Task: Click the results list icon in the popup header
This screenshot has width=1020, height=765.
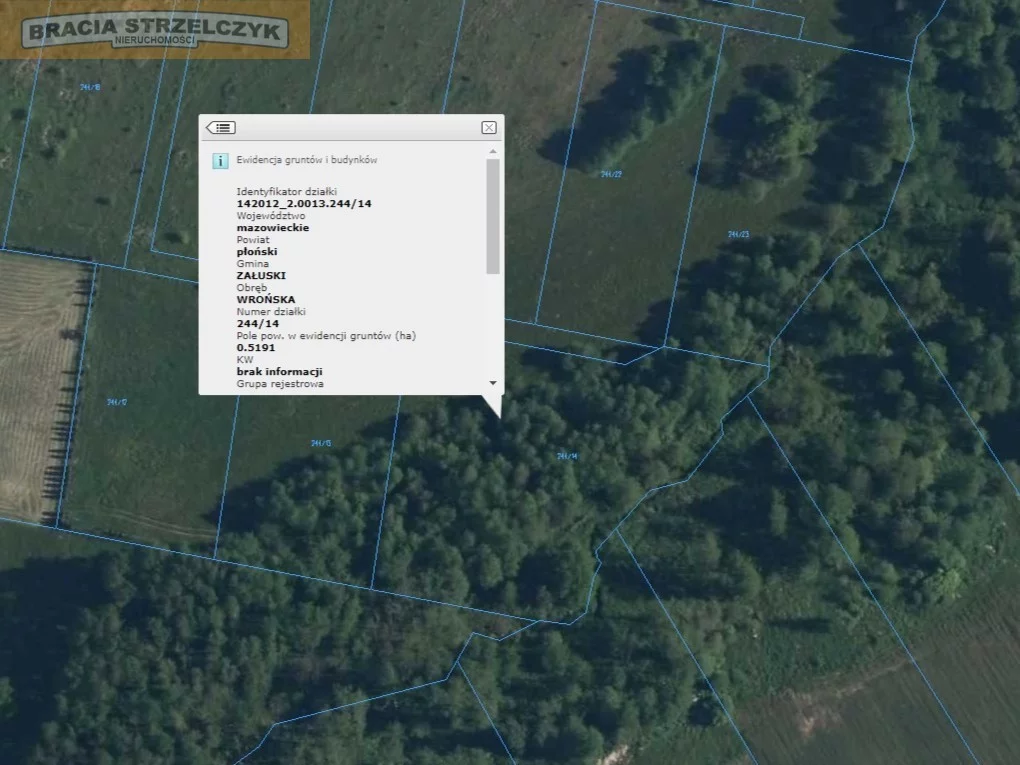Action: pos(220,127)
